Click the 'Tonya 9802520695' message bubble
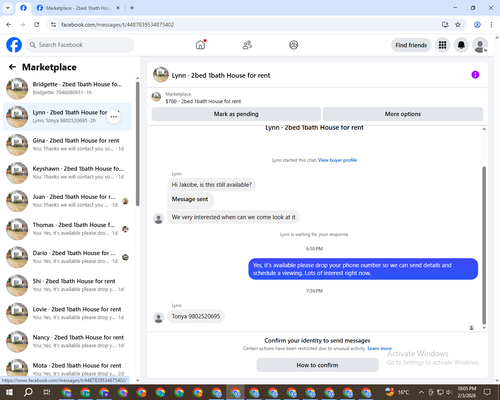Viewport: 500px width, 400px height. (196, 316)
